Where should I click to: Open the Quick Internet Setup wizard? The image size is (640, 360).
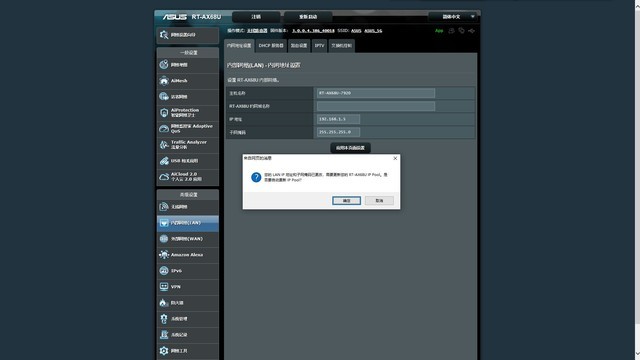187,35
